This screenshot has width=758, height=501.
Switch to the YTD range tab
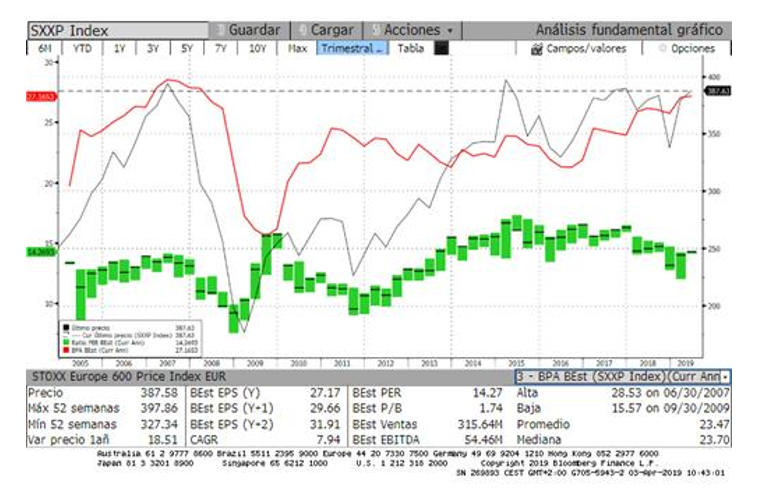coord(82,48)
